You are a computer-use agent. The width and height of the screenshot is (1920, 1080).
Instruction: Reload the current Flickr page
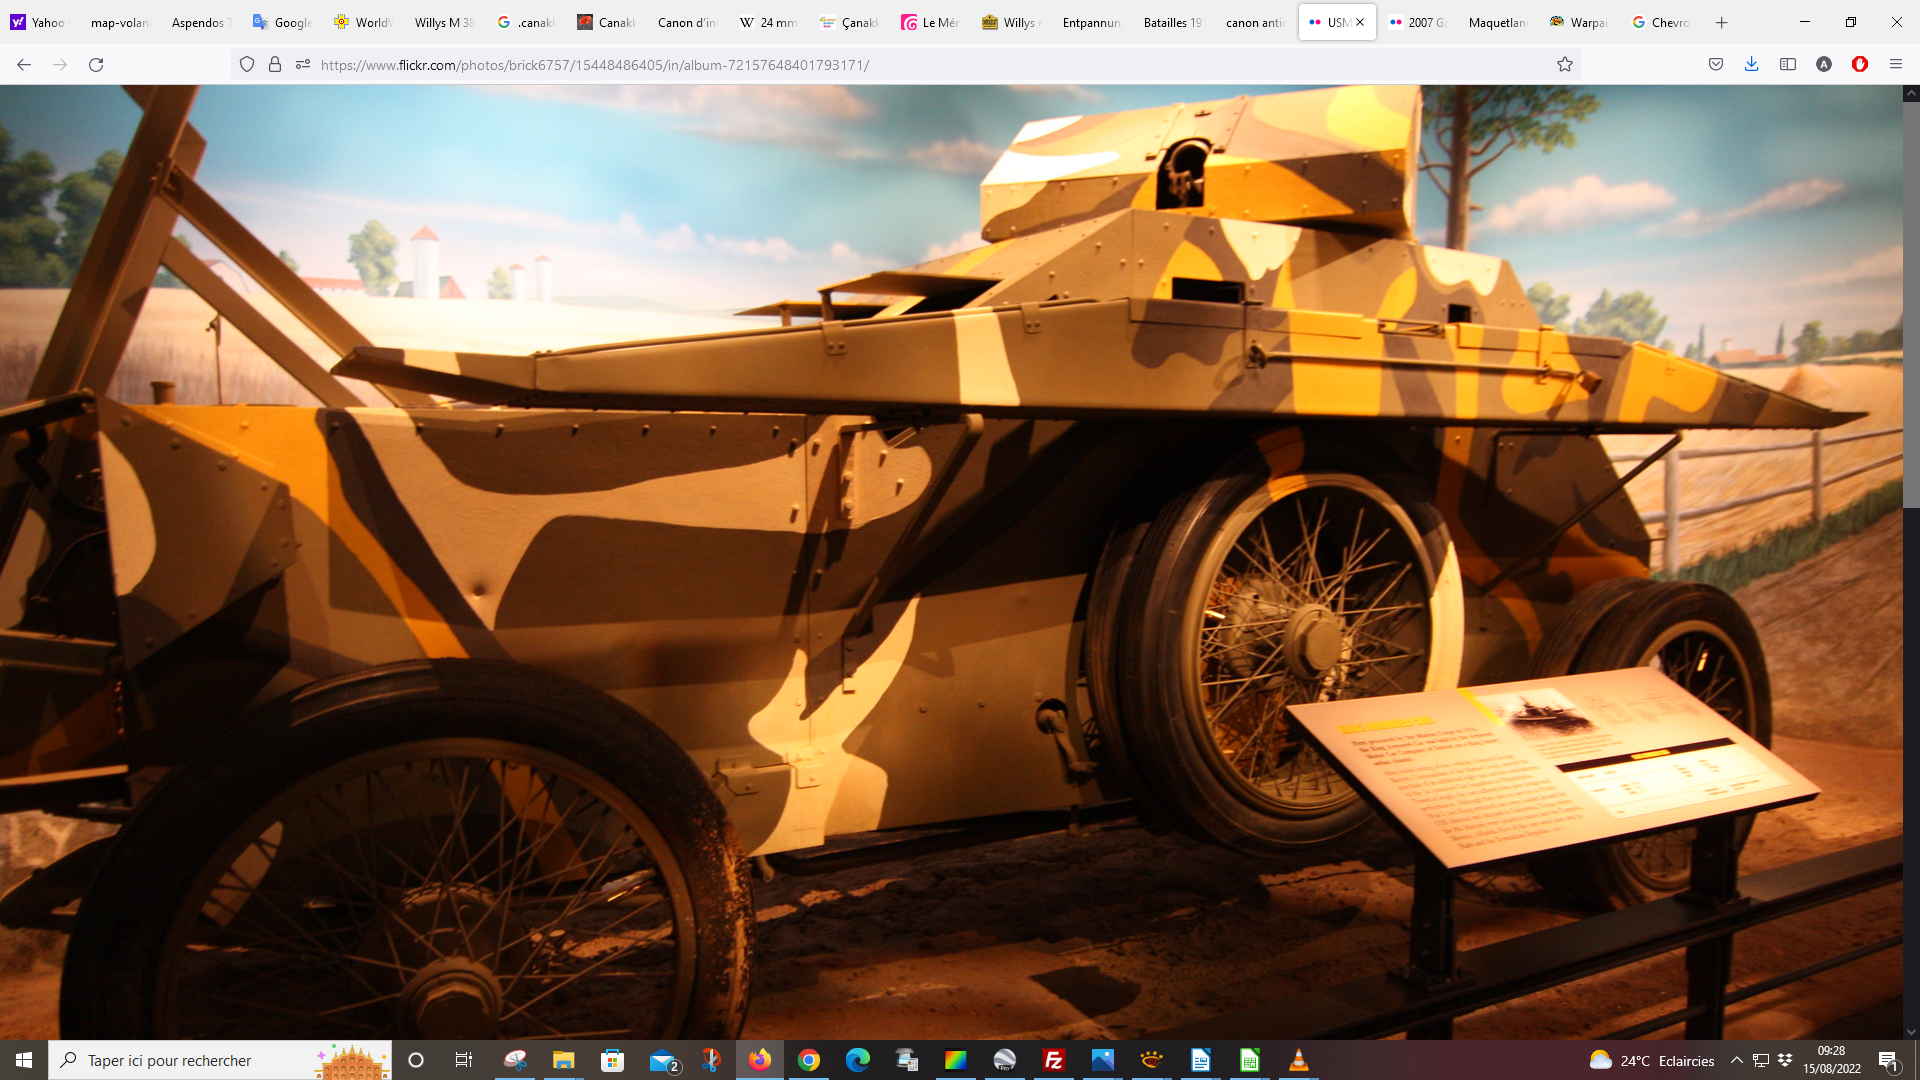point(96,65)
